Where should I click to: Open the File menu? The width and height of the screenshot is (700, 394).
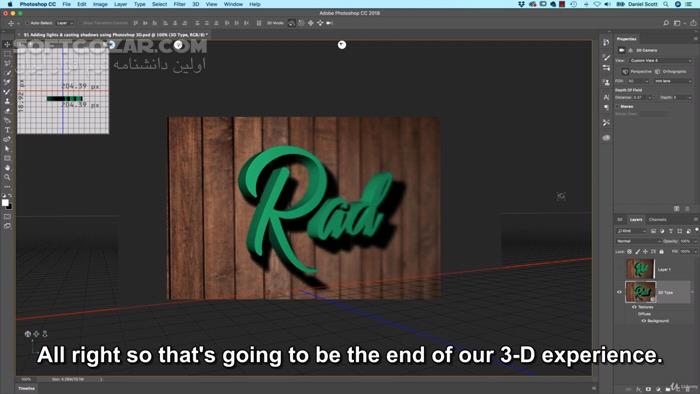(x=67, y=4)
